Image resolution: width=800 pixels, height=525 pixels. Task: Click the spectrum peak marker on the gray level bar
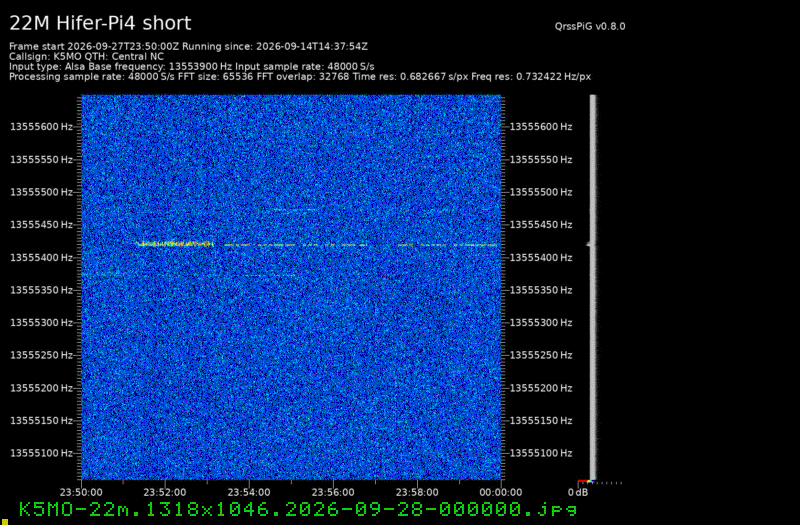tap(589, 244)
